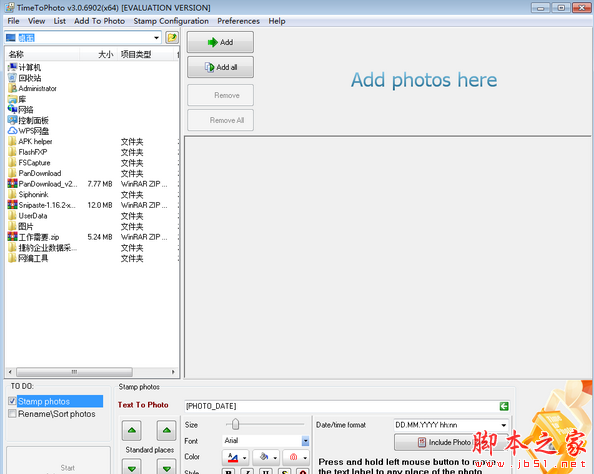Select the 库 libraries item
The height and width of the screenshot is (474, 594).
(17, 99)
